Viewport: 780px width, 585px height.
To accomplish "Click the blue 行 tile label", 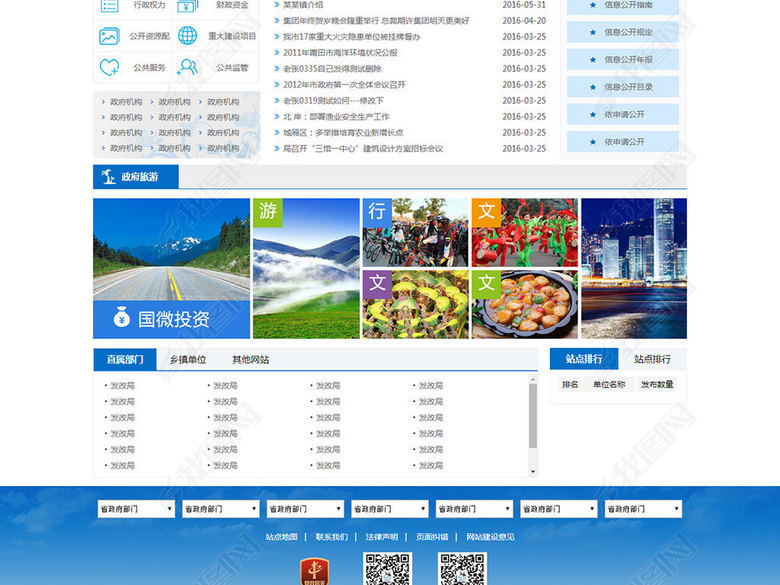I will click(x=377, y=212).
